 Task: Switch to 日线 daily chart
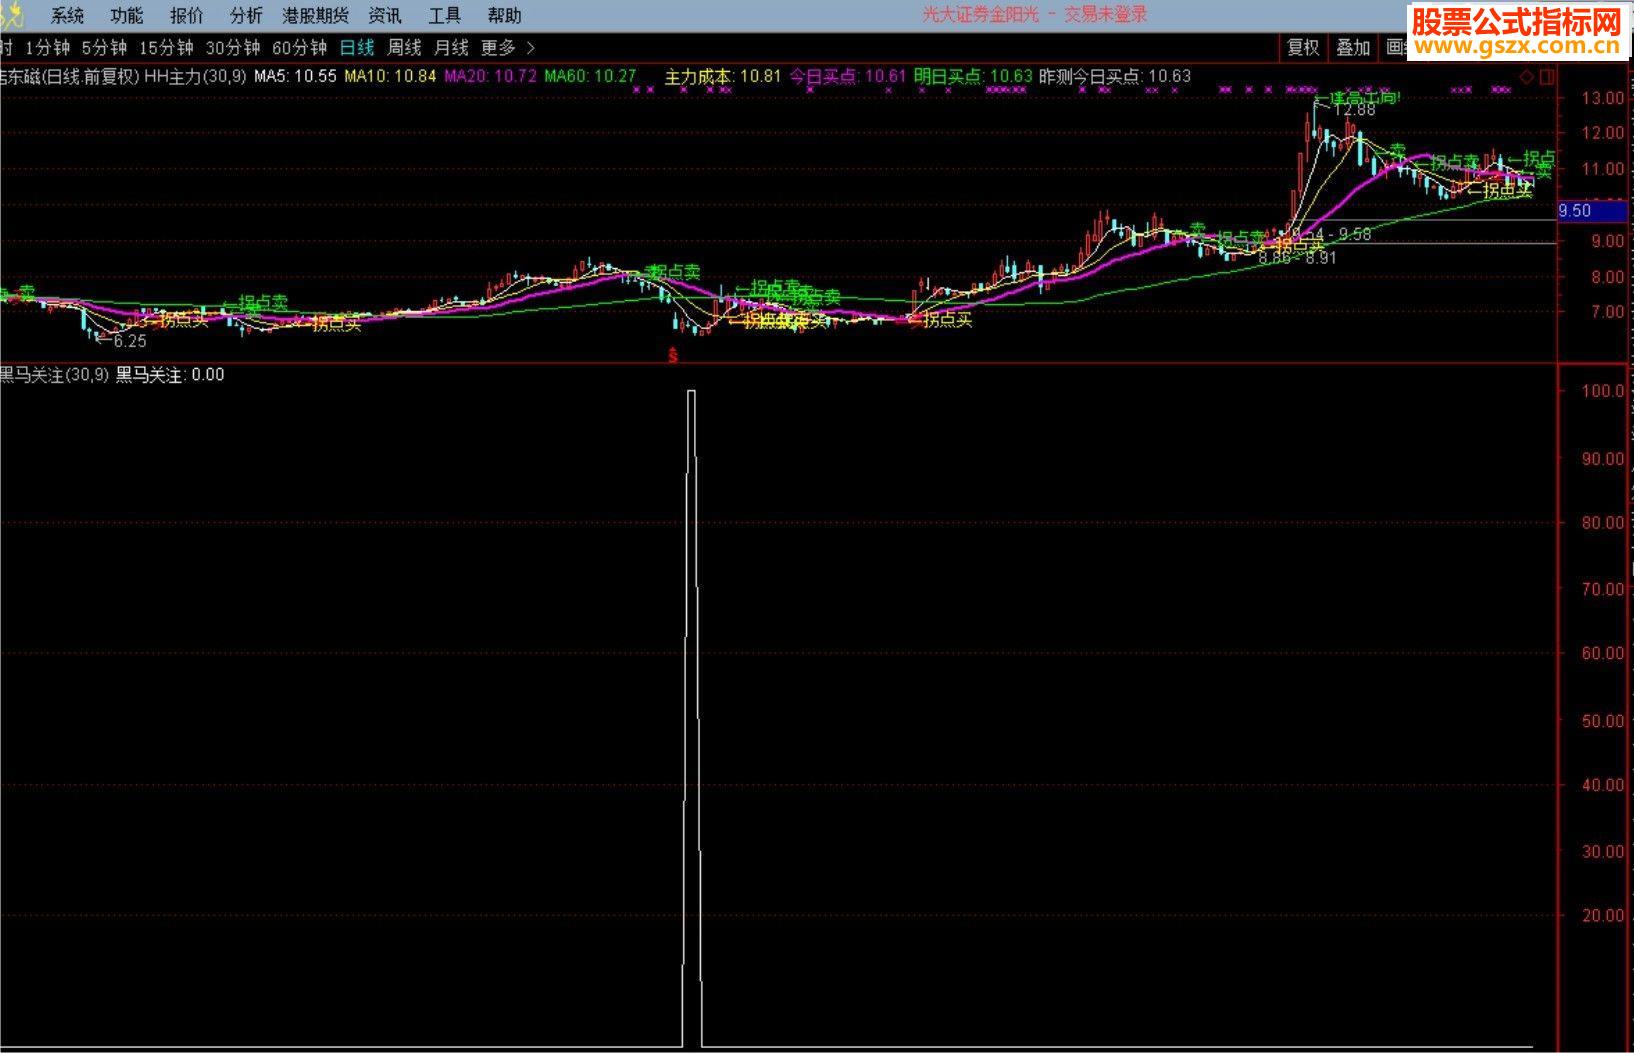(357, 47)
